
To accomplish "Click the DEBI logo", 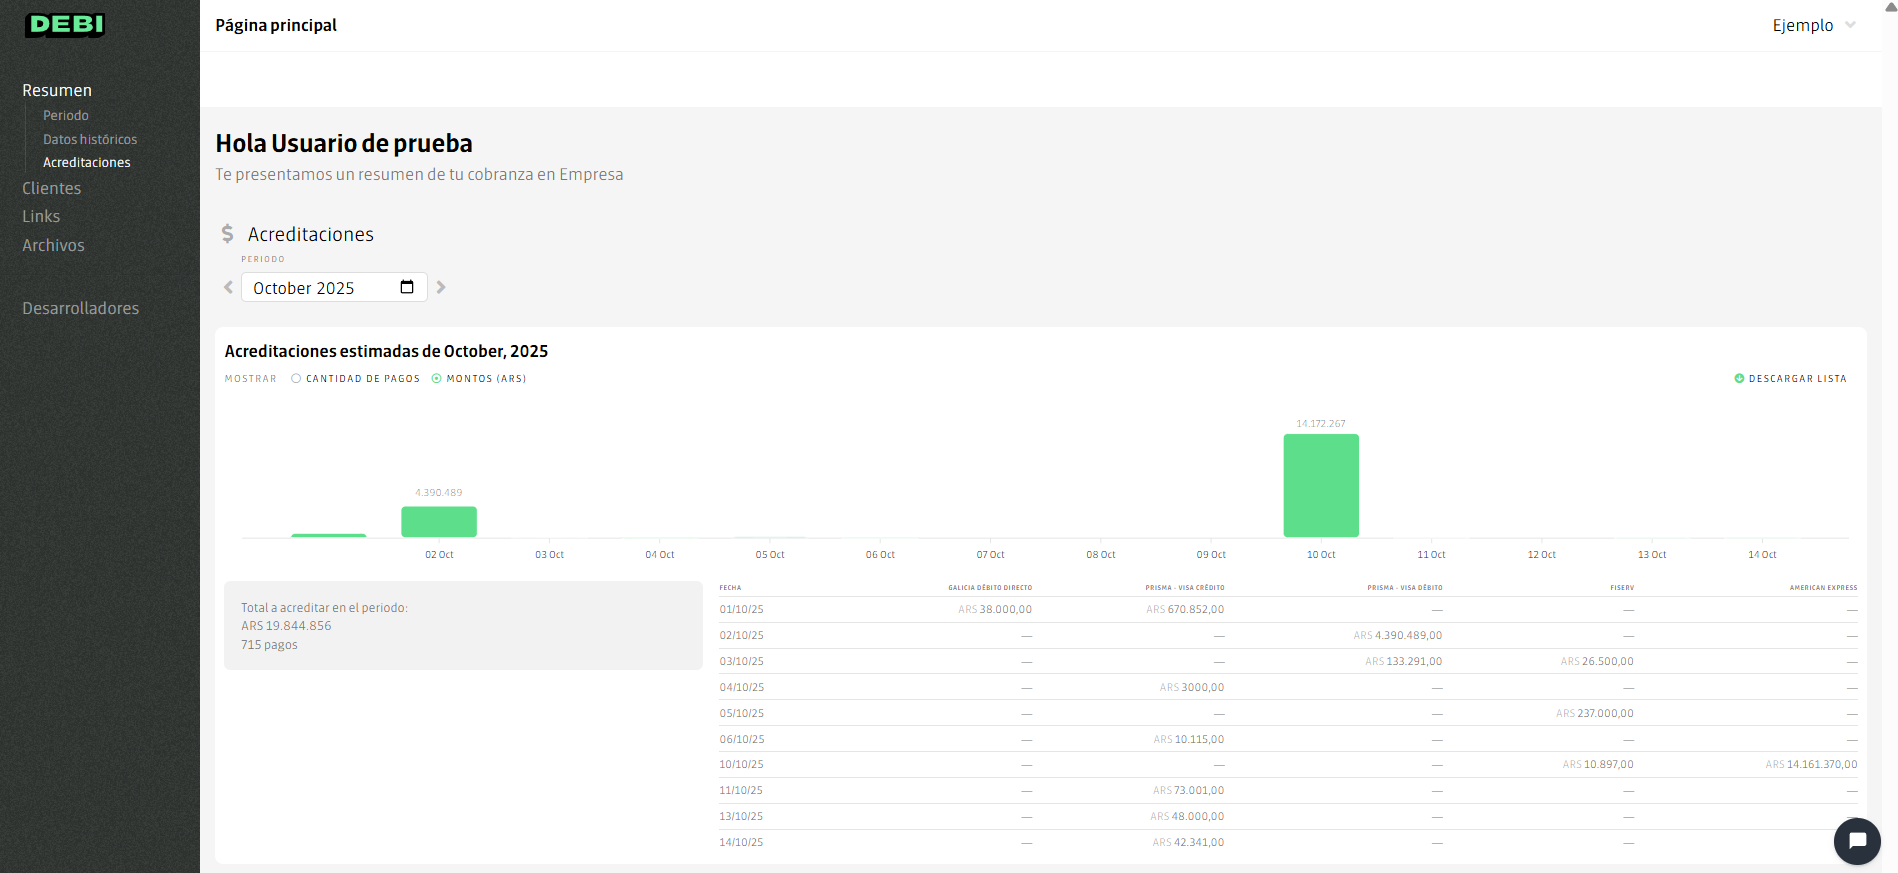I will click(65, 25).
